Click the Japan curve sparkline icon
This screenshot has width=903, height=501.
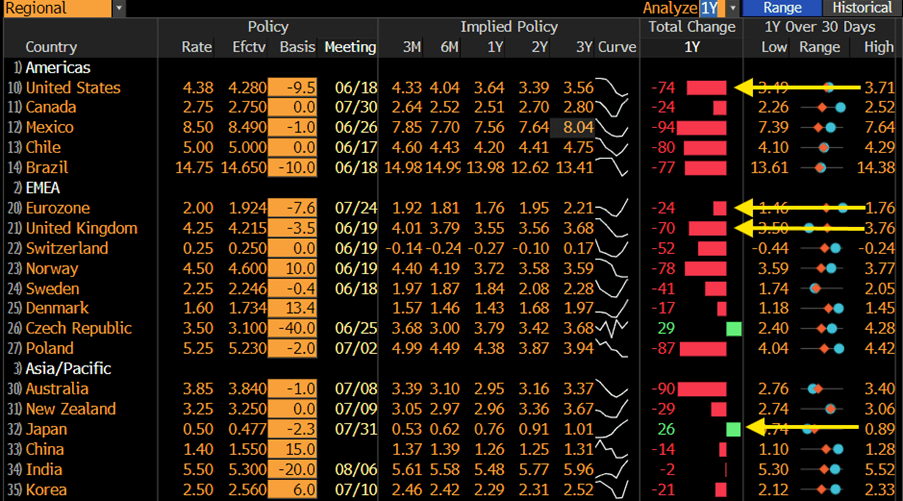[612, 429]
